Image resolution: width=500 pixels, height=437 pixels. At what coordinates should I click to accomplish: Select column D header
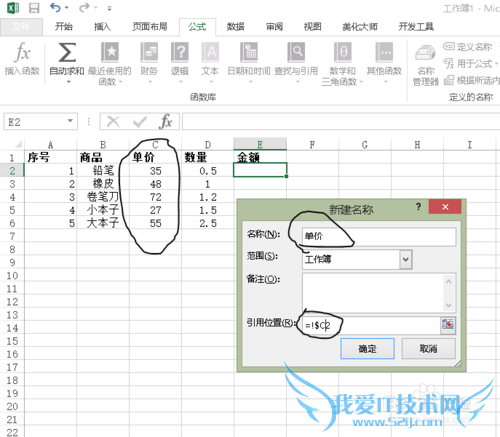pos(208,145)
